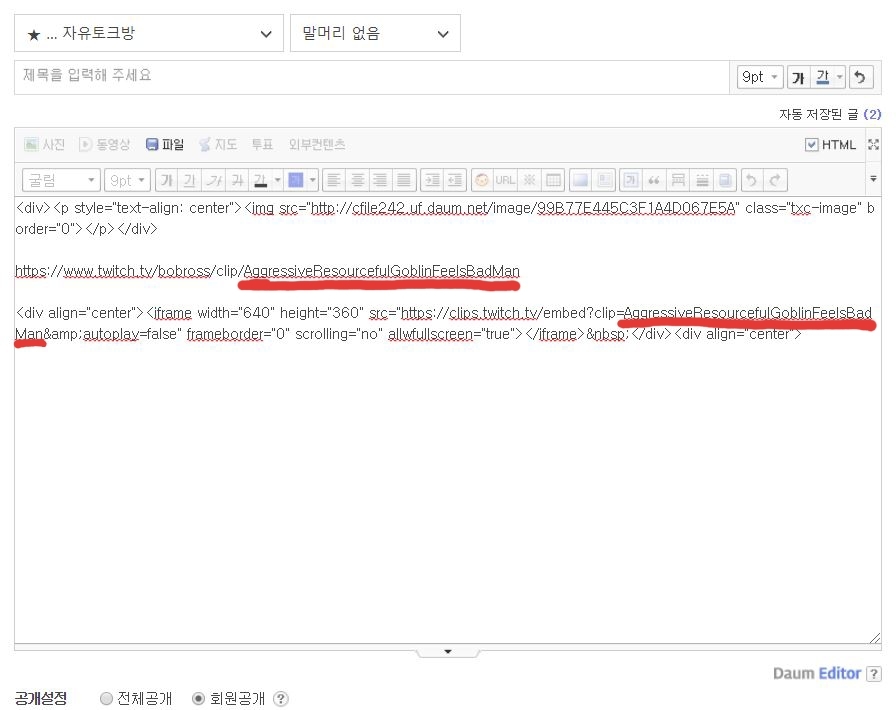This screenshot has width=896, height=710.
Task: Open the 자동 저장된 글 list
Action: [x=829, y=115]
